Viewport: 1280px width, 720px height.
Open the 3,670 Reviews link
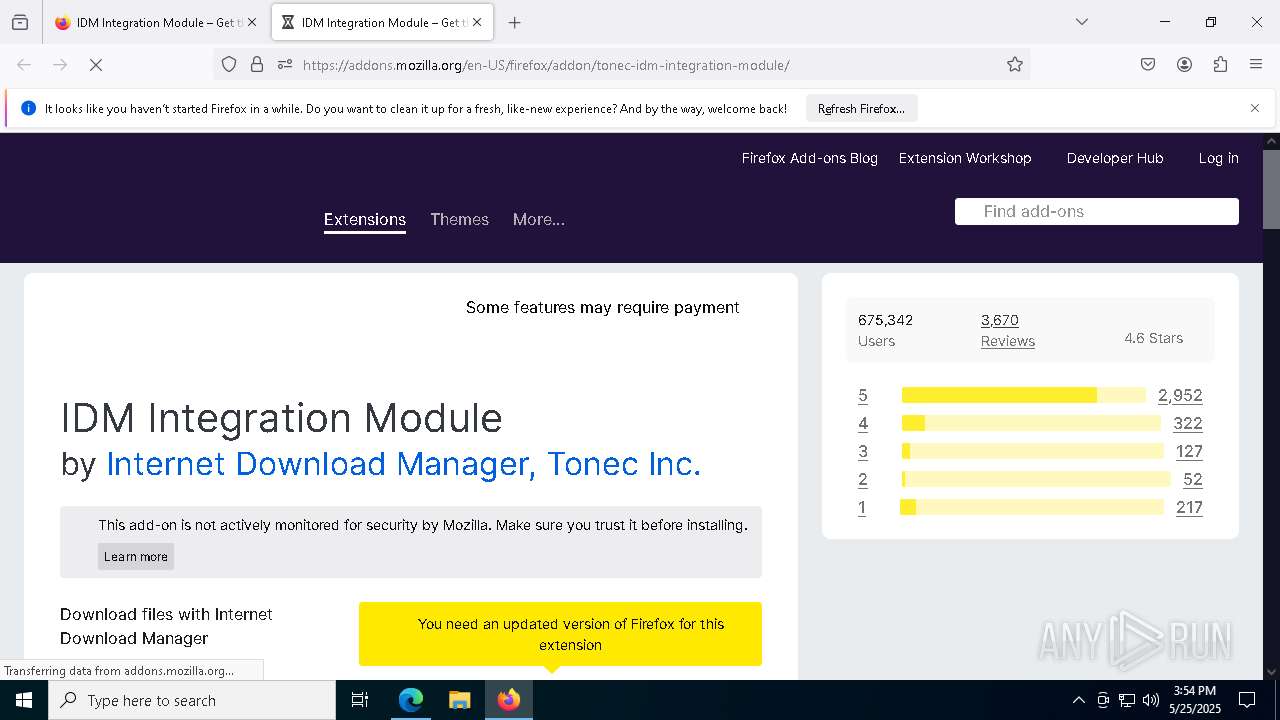(x=1007, y=330)
